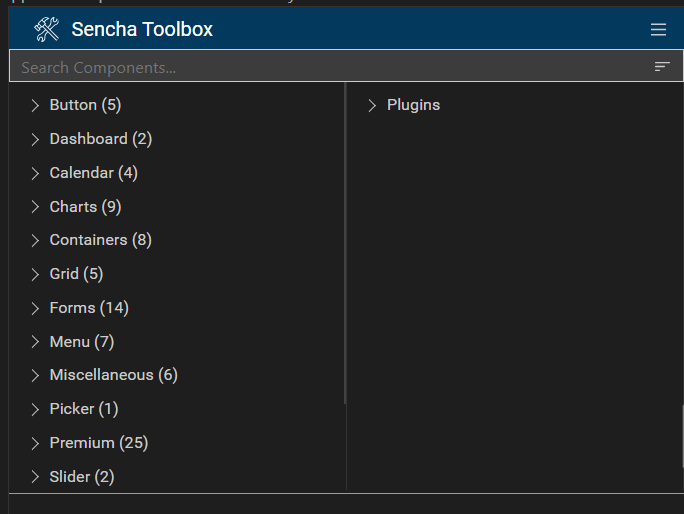Select the Picker (1) tree item
Screen dimensions: 684x514
[84, 409]
